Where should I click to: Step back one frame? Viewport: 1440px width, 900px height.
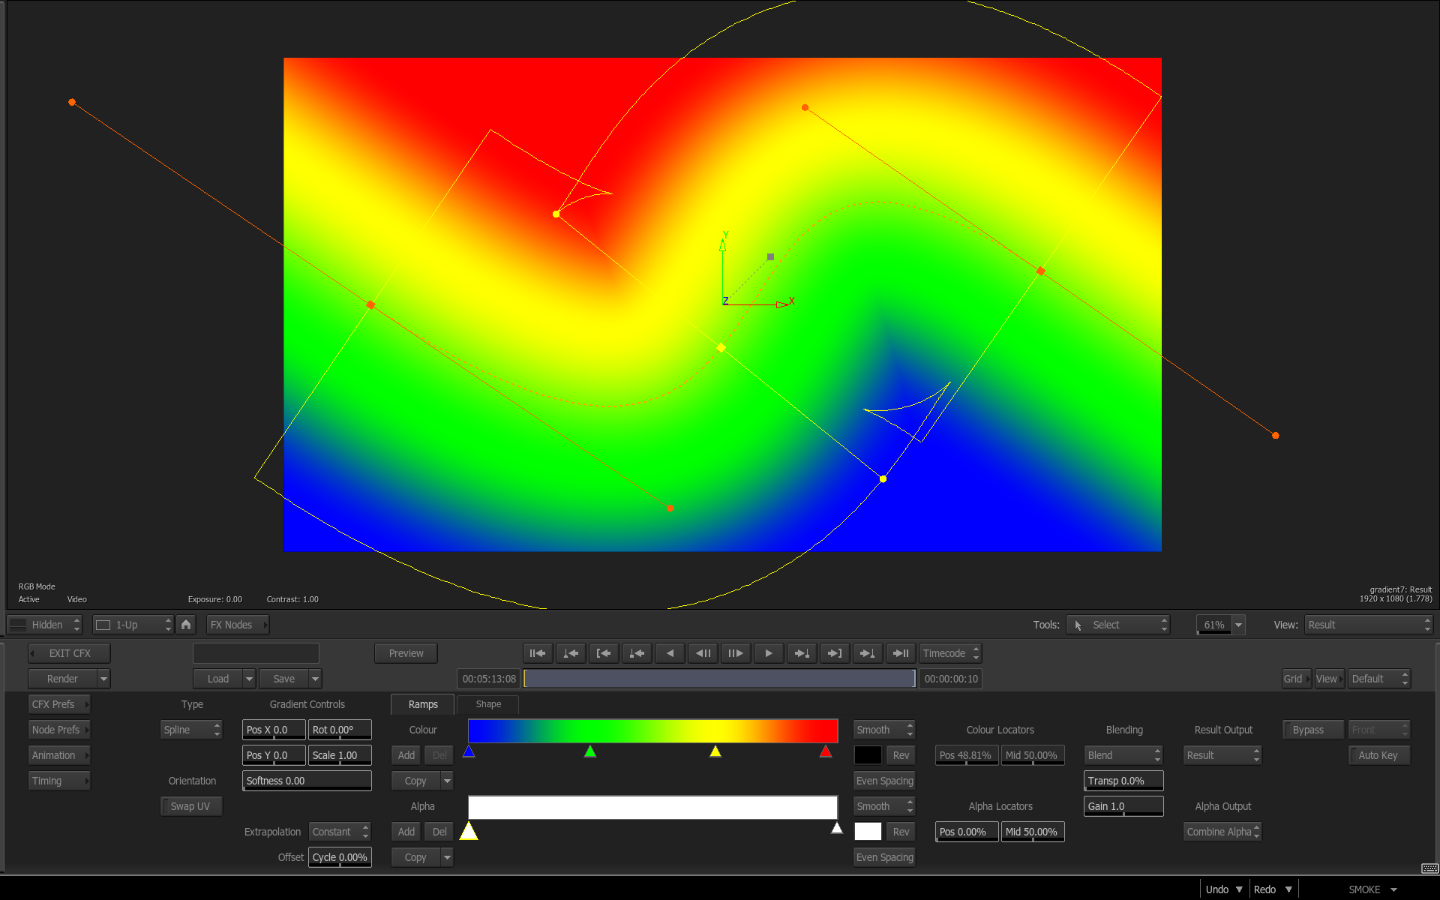click(x=703, y=654)
